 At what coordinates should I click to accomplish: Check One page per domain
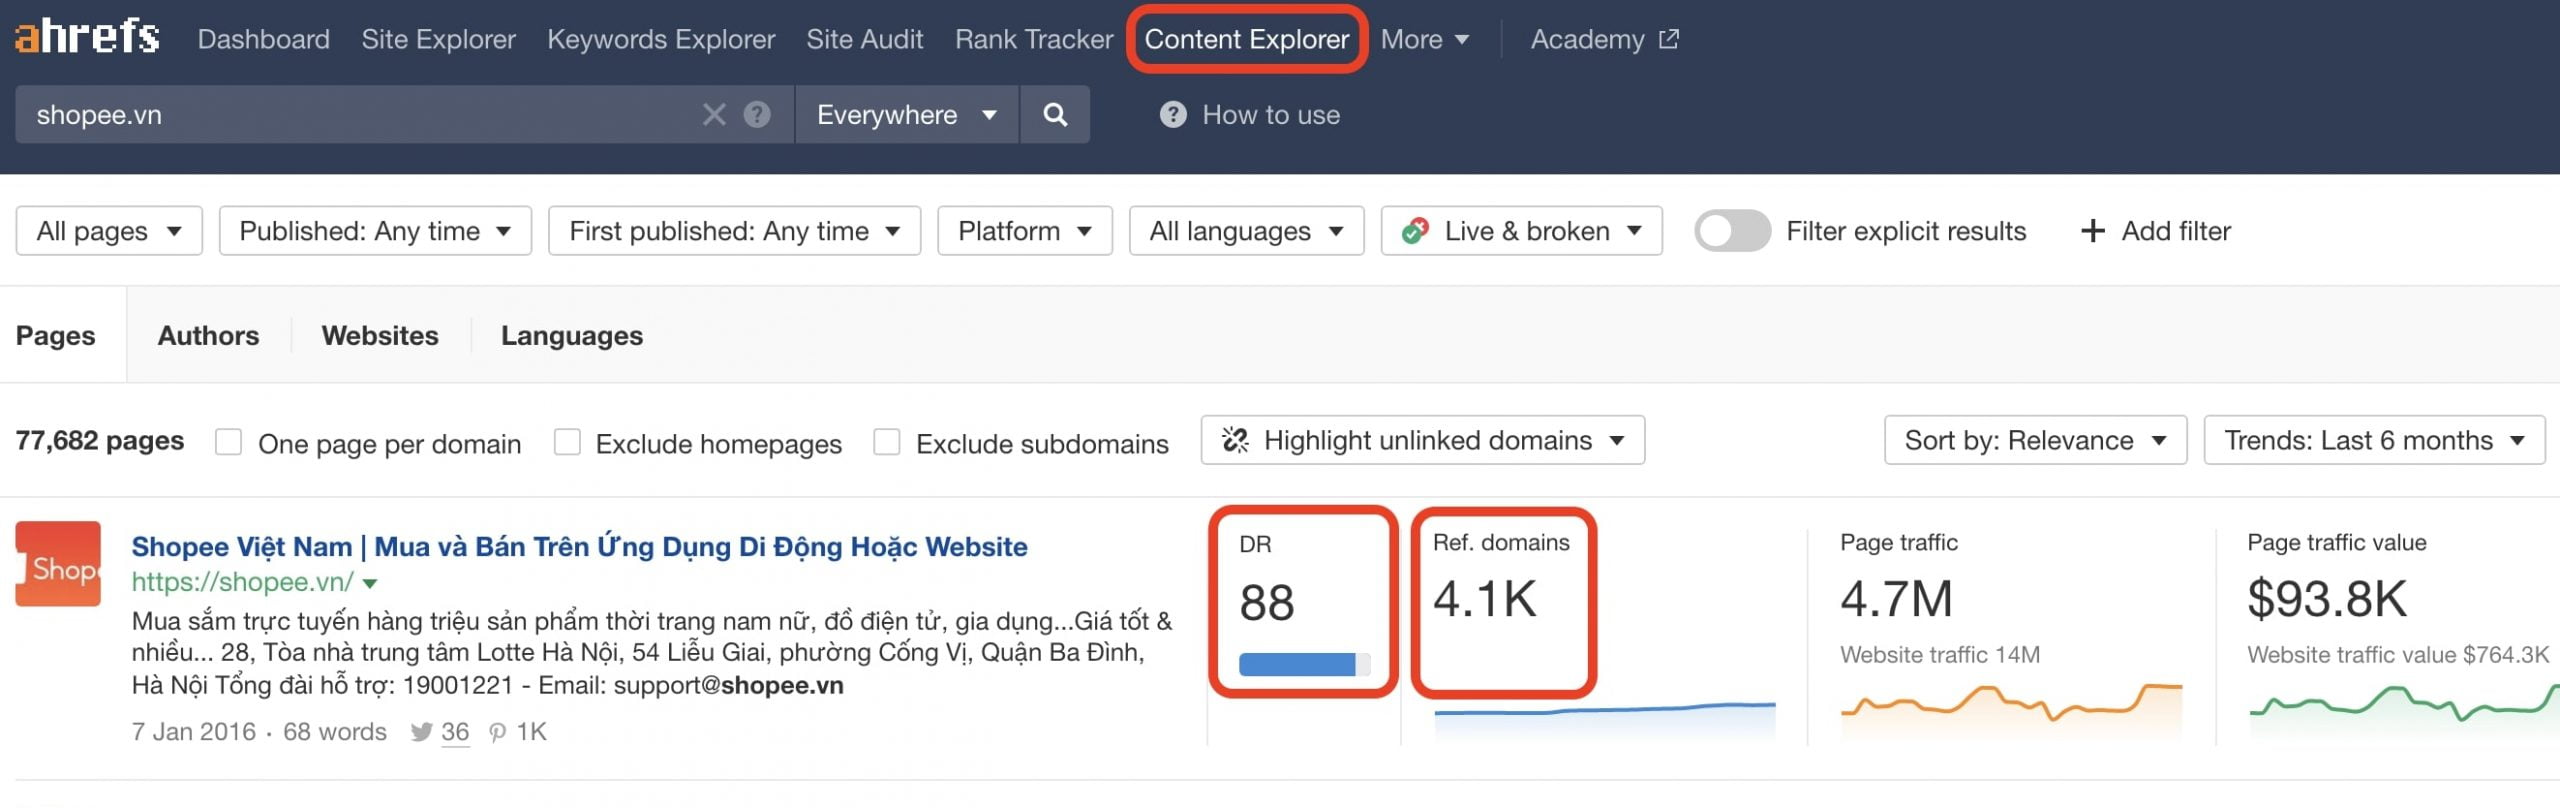click(x=229, y=442)
